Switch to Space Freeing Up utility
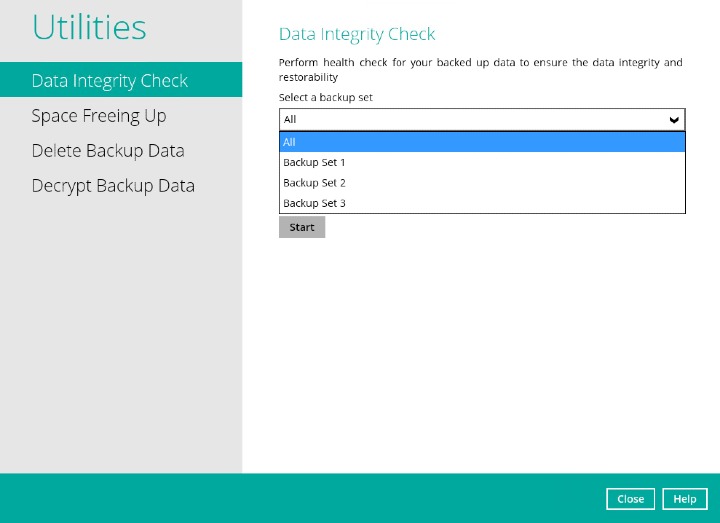Image resolution: width=720 pixels, height=523 pixels. pos(99,116)
